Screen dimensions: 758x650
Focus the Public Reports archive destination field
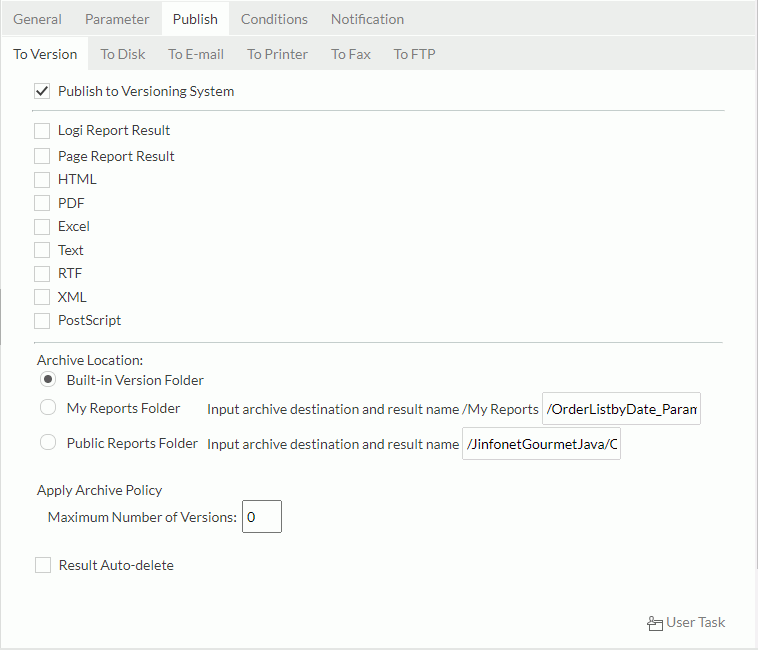pos(541,444)
